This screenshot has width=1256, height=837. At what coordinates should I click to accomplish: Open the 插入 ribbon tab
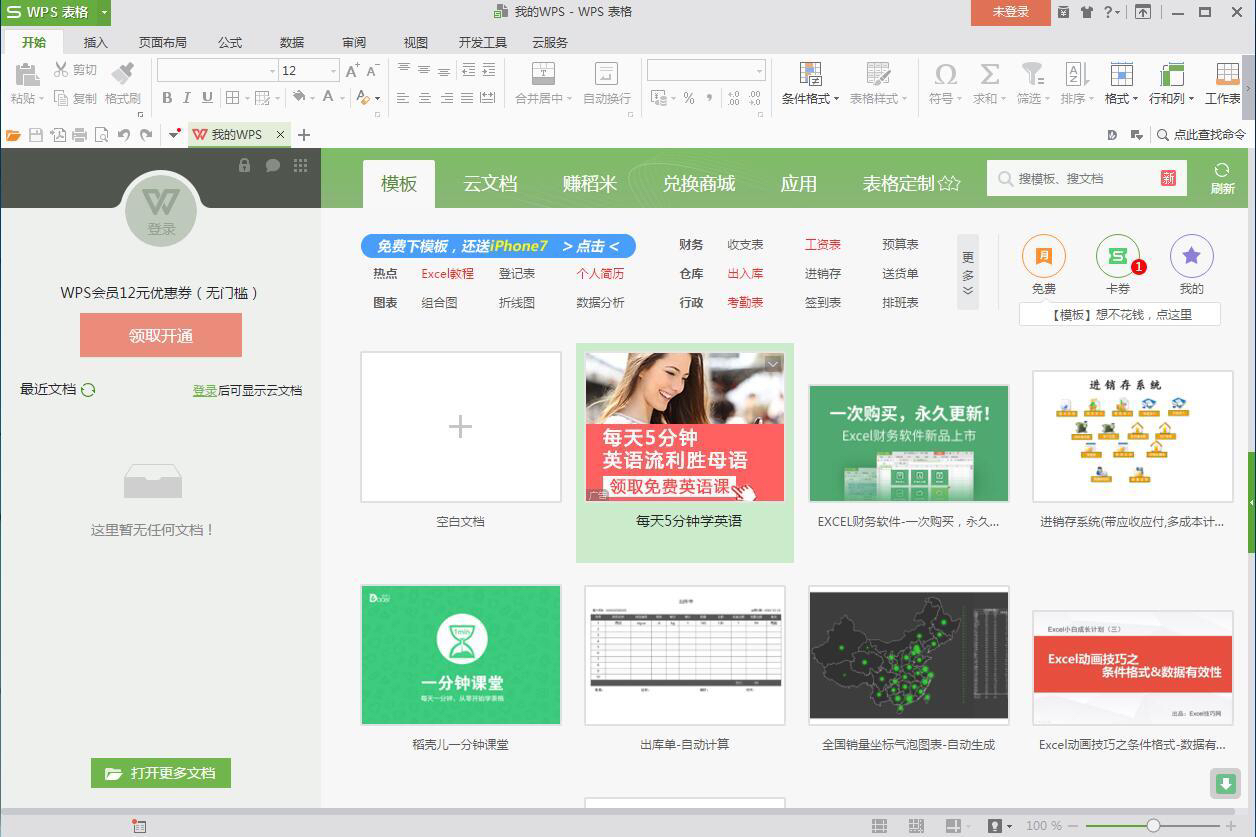(96, 43)
